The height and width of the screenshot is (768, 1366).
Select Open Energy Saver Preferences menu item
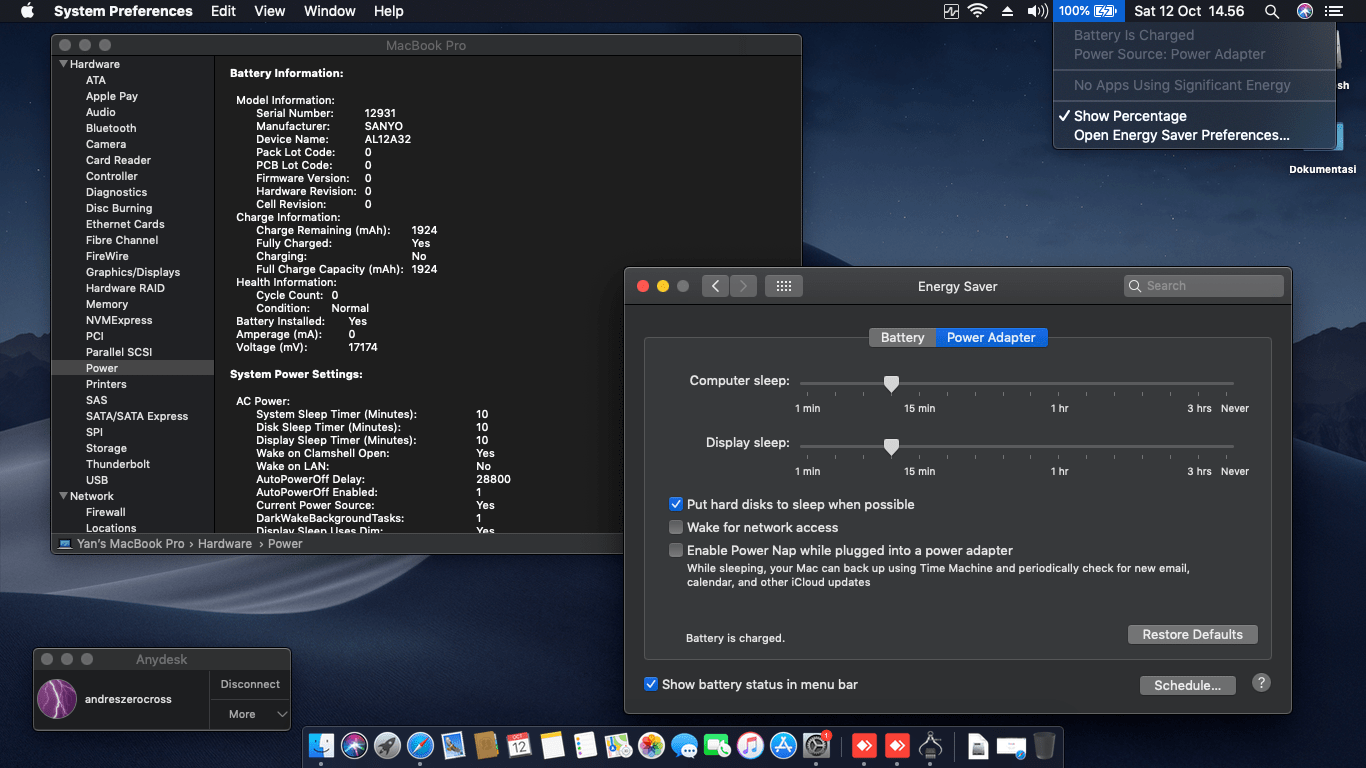1181,136
